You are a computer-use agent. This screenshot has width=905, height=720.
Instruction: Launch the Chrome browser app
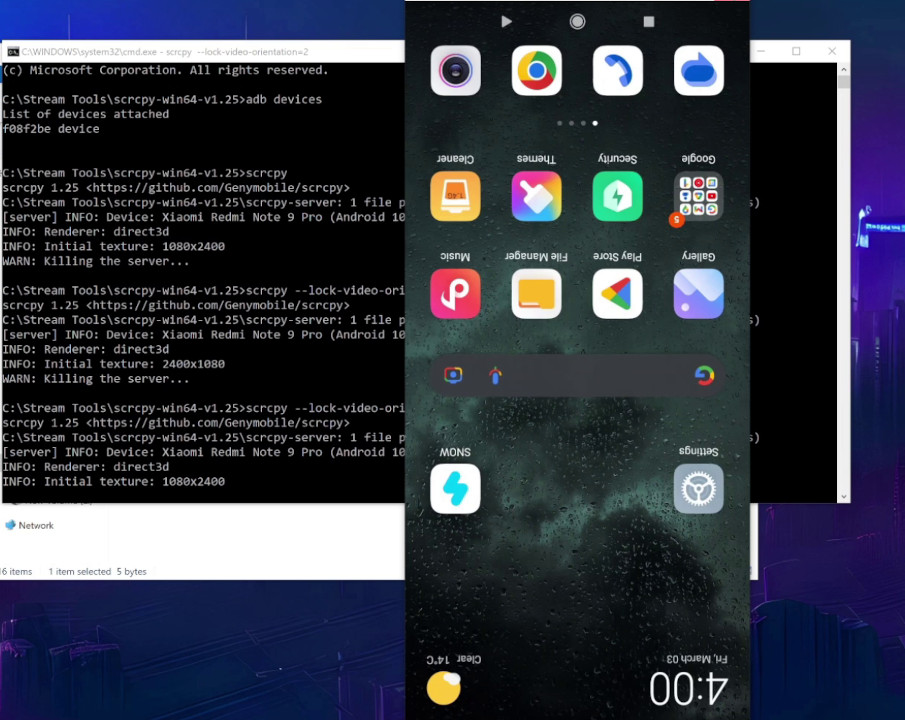(x=536, y=70)
